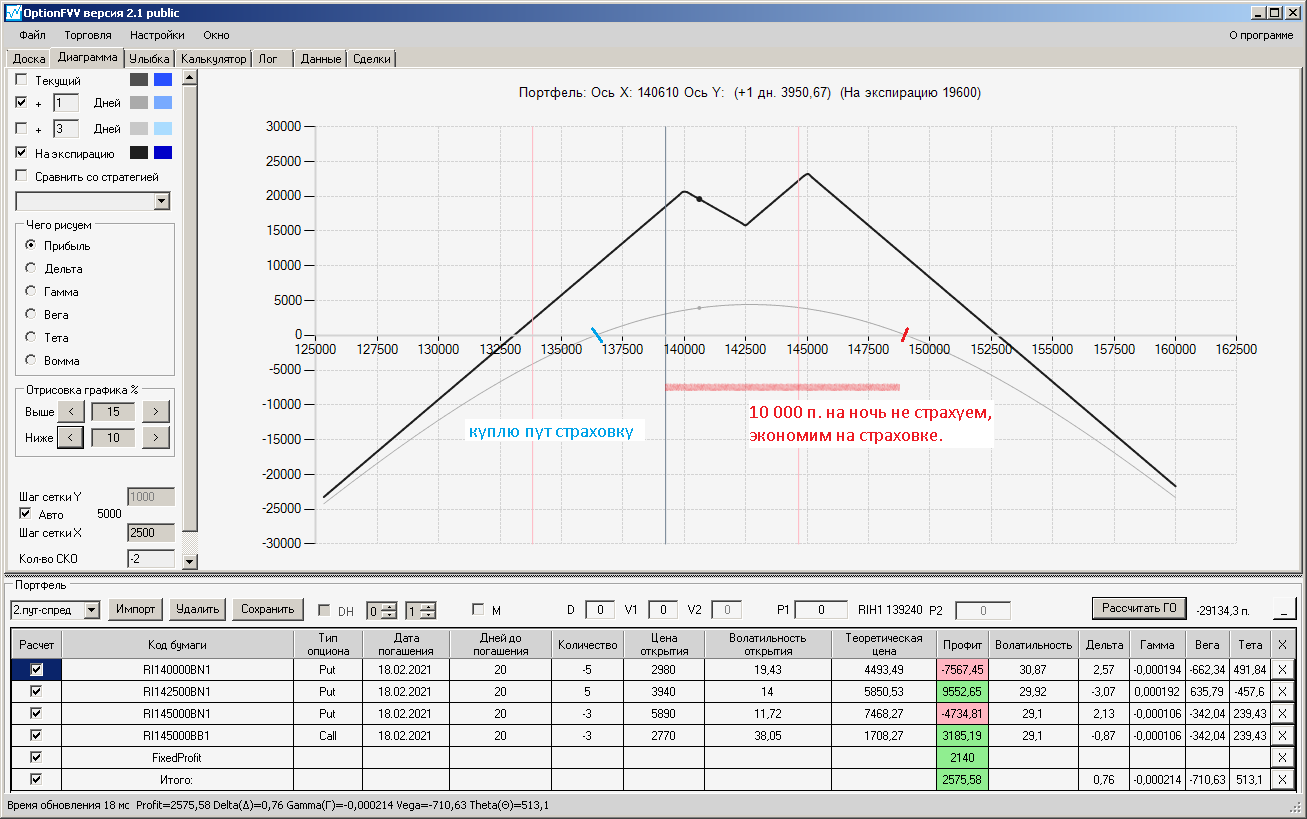Screen dimensions: 1307x819
Task: Uncheck the На экспирацию checkbox
Action: coord(22,153)
